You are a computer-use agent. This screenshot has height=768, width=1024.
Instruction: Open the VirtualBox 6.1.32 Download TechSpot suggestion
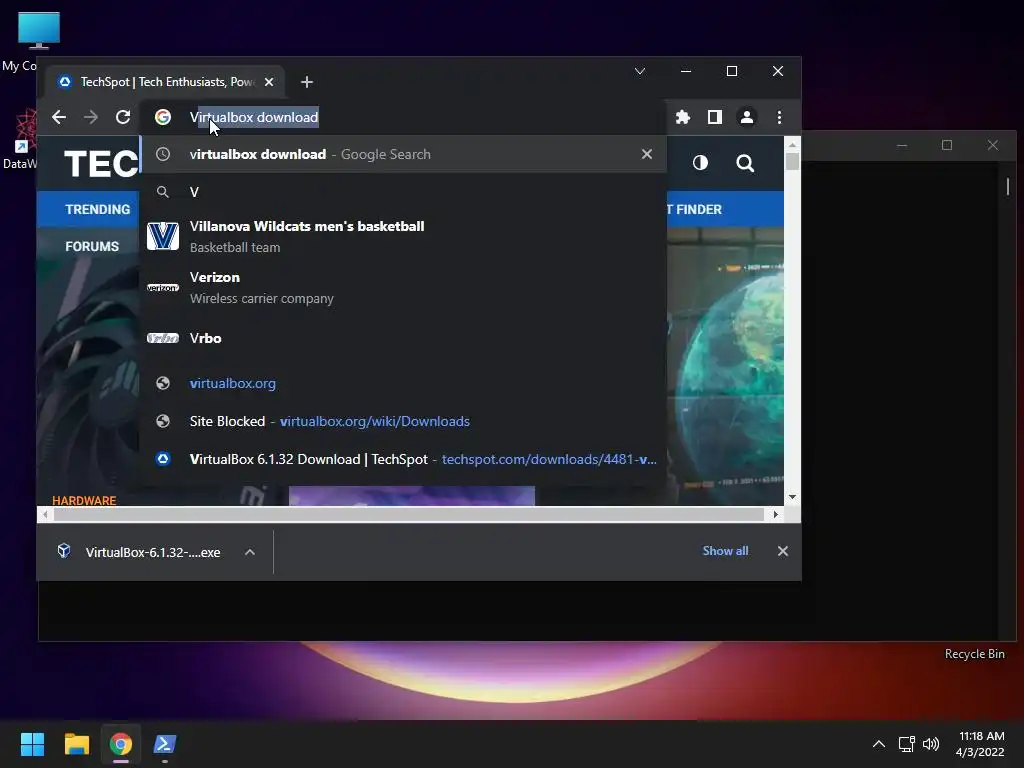coord(403,459)
